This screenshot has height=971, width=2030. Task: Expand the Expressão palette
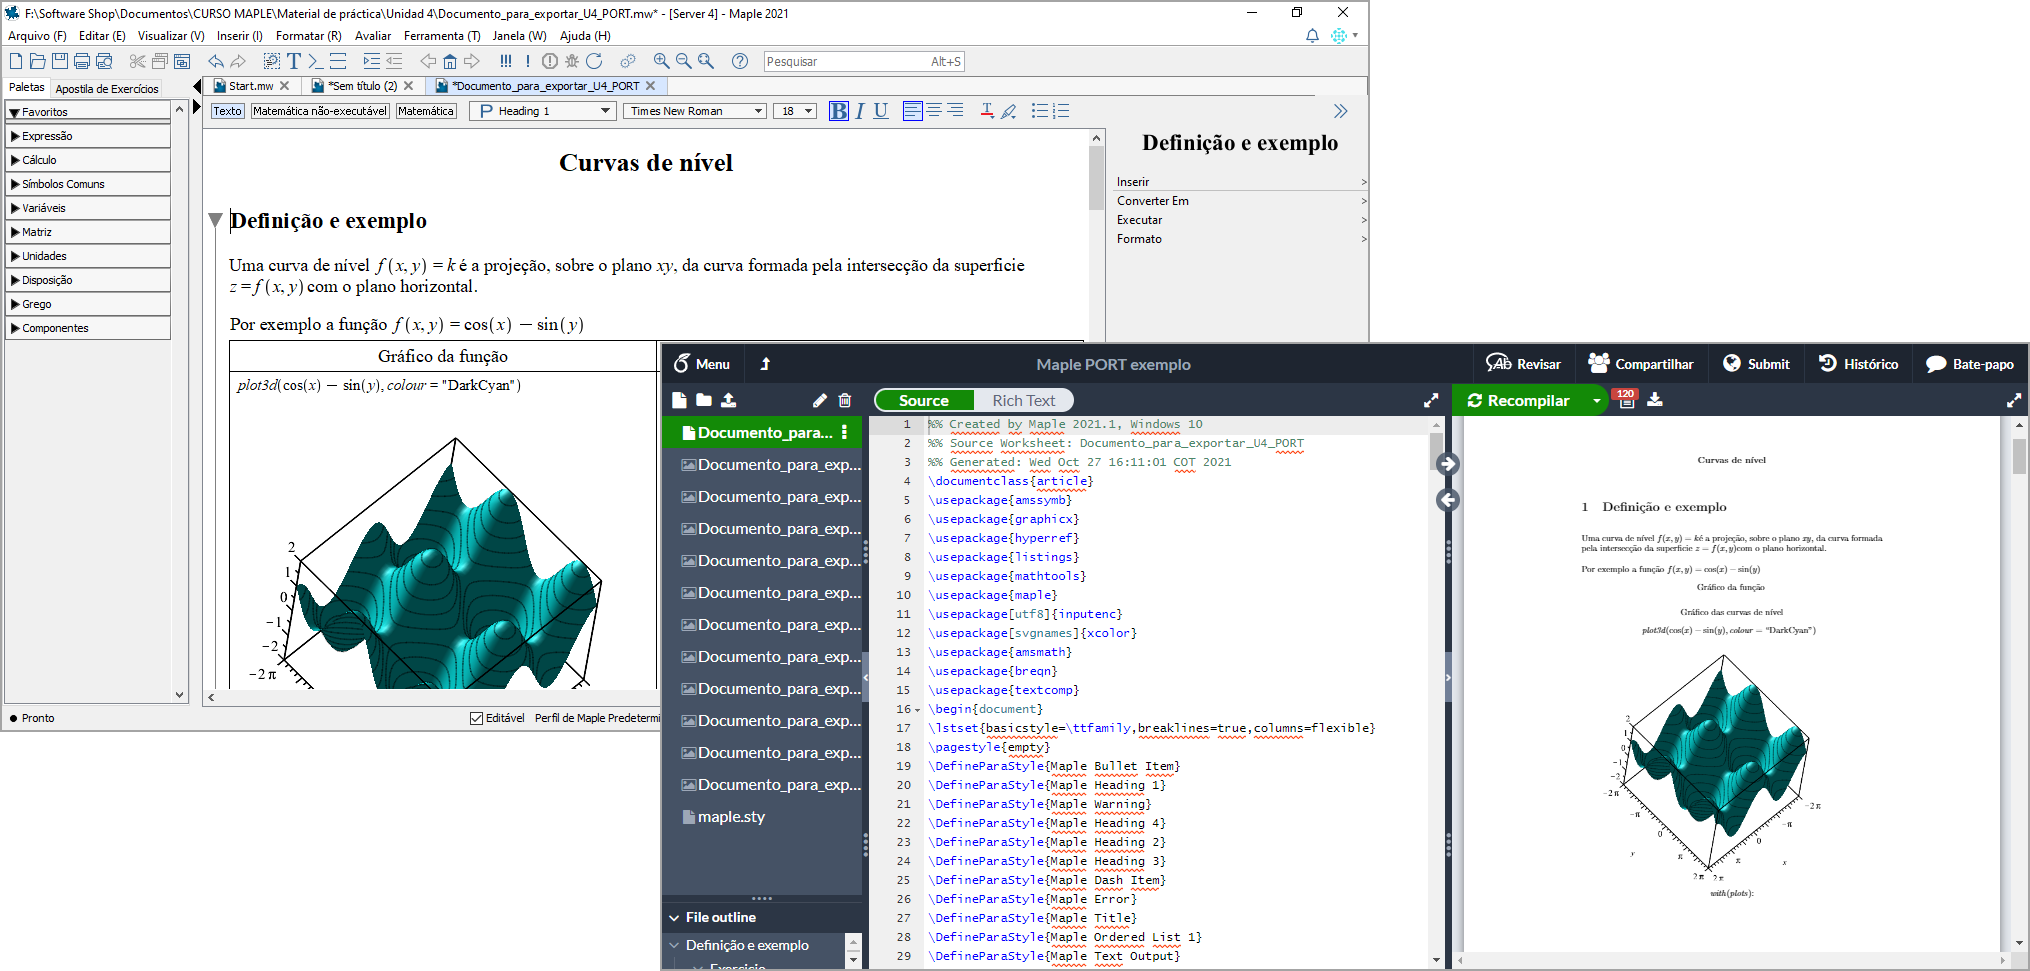click(88, 136)
